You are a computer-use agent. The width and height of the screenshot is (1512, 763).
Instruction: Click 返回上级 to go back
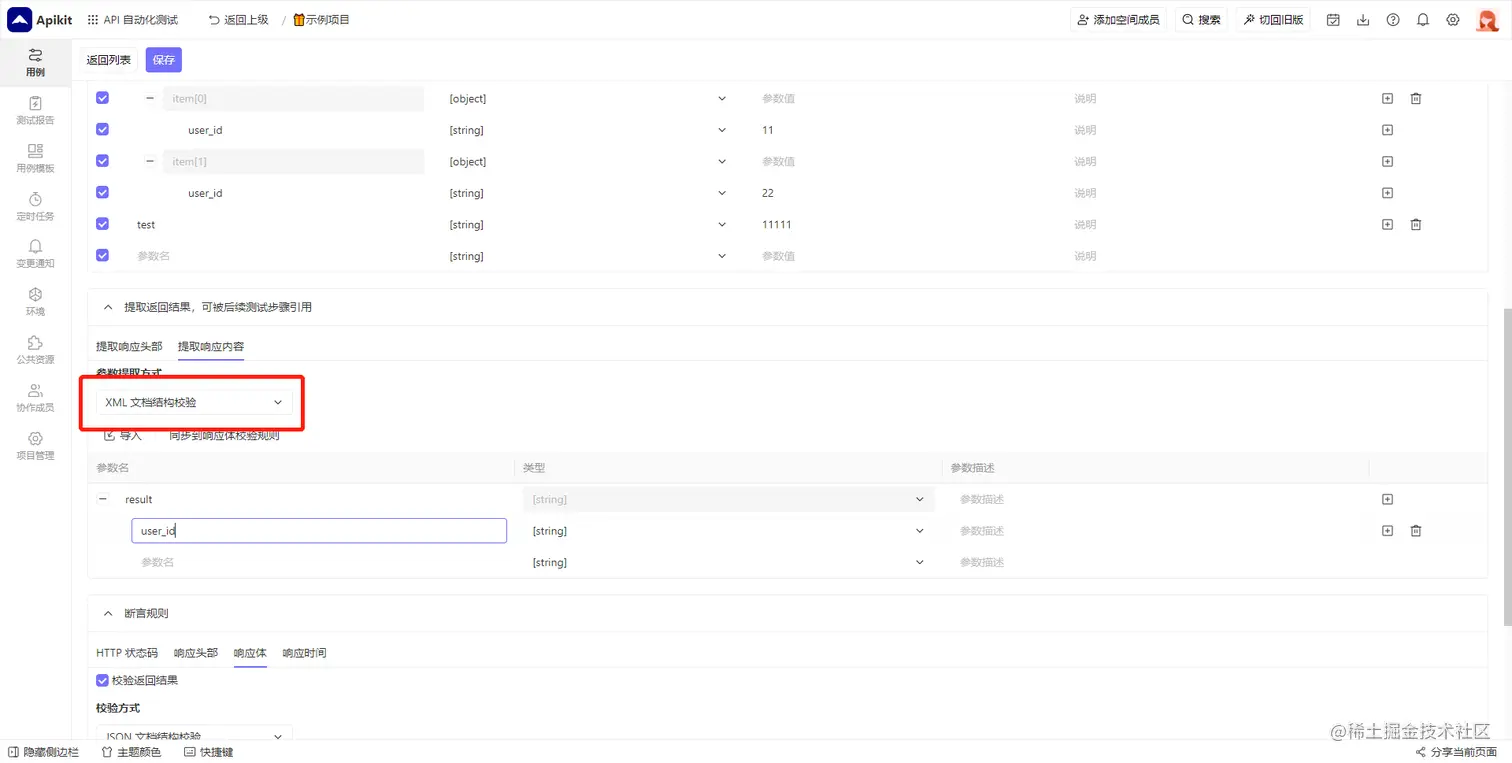238,20
